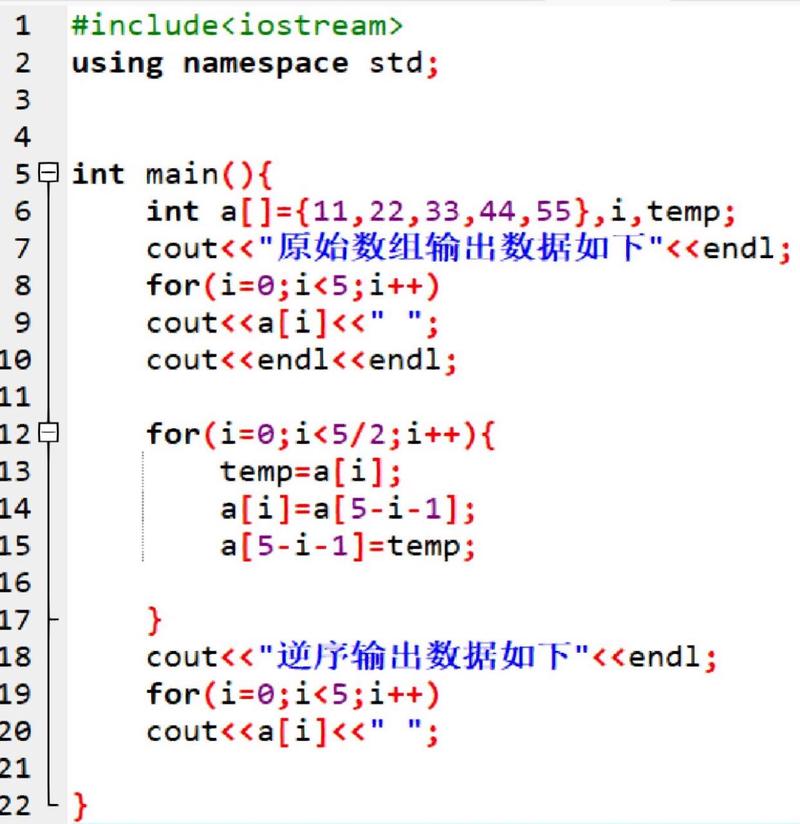
Task: Click 'for(i=0;i<5;i++)' on line 8
Action: coord(293,286)
